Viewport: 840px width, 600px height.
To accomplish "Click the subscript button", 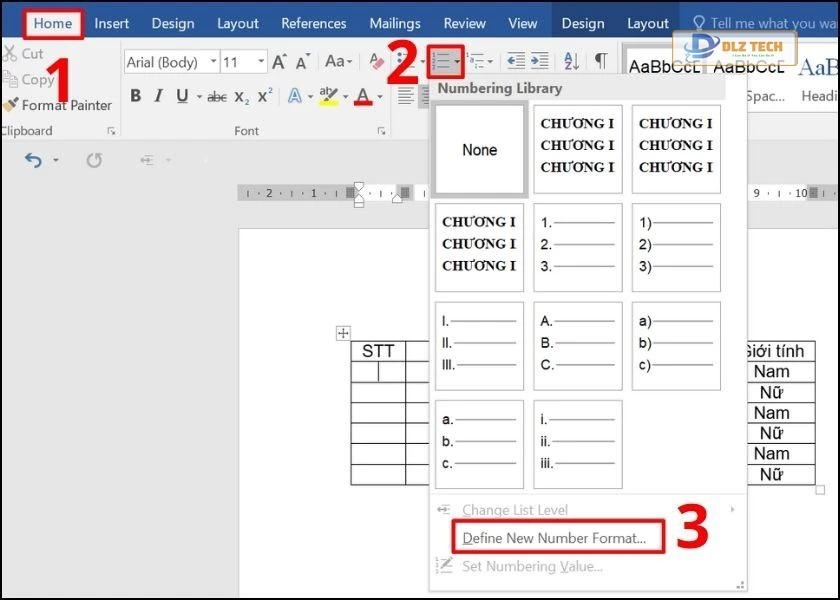I will pos(242,97).
